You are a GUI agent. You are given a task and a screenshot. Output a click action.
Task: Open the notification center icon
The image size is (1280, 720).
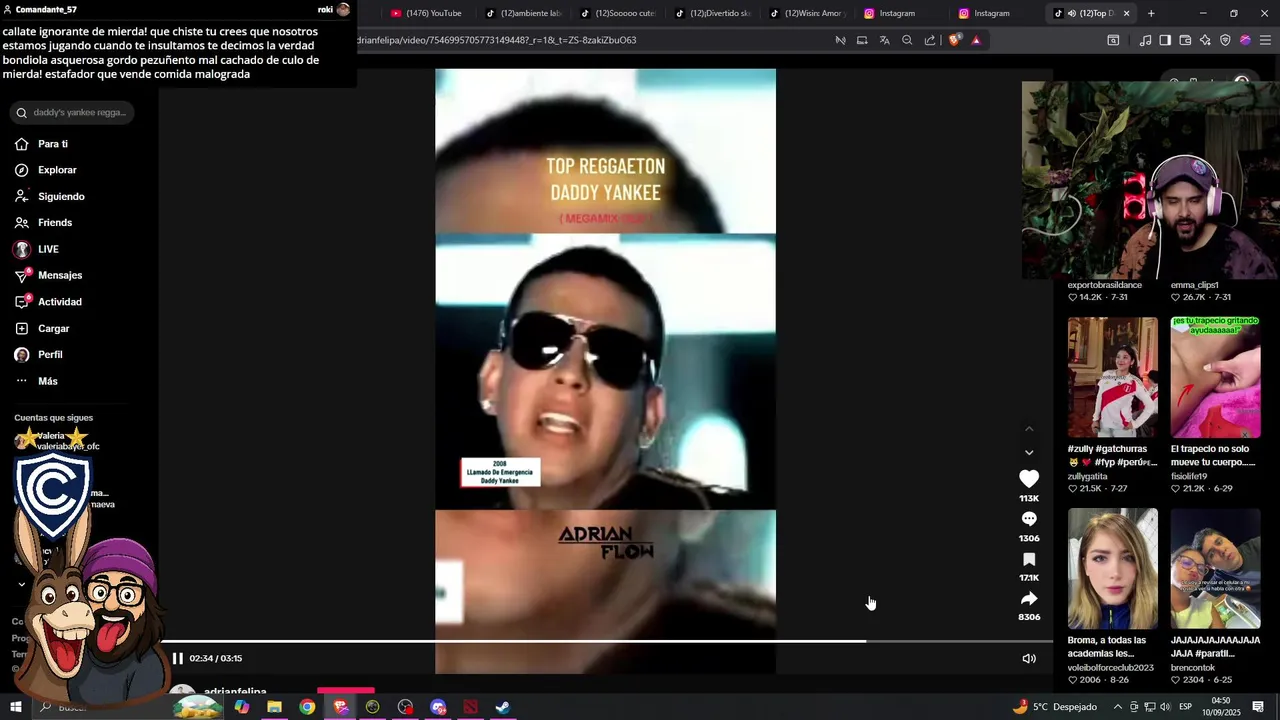point(1258,707)
